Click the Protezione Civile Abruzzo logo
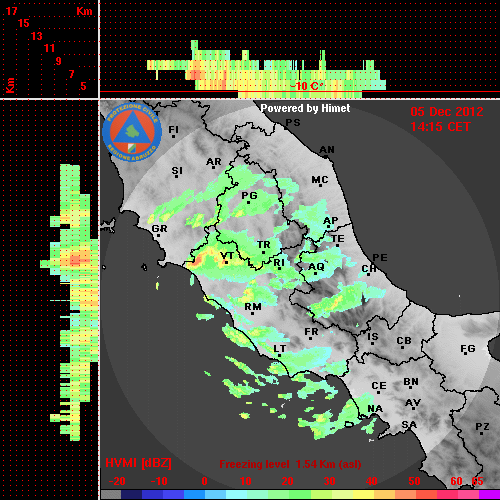500x500 pixels. click(132, 132)
